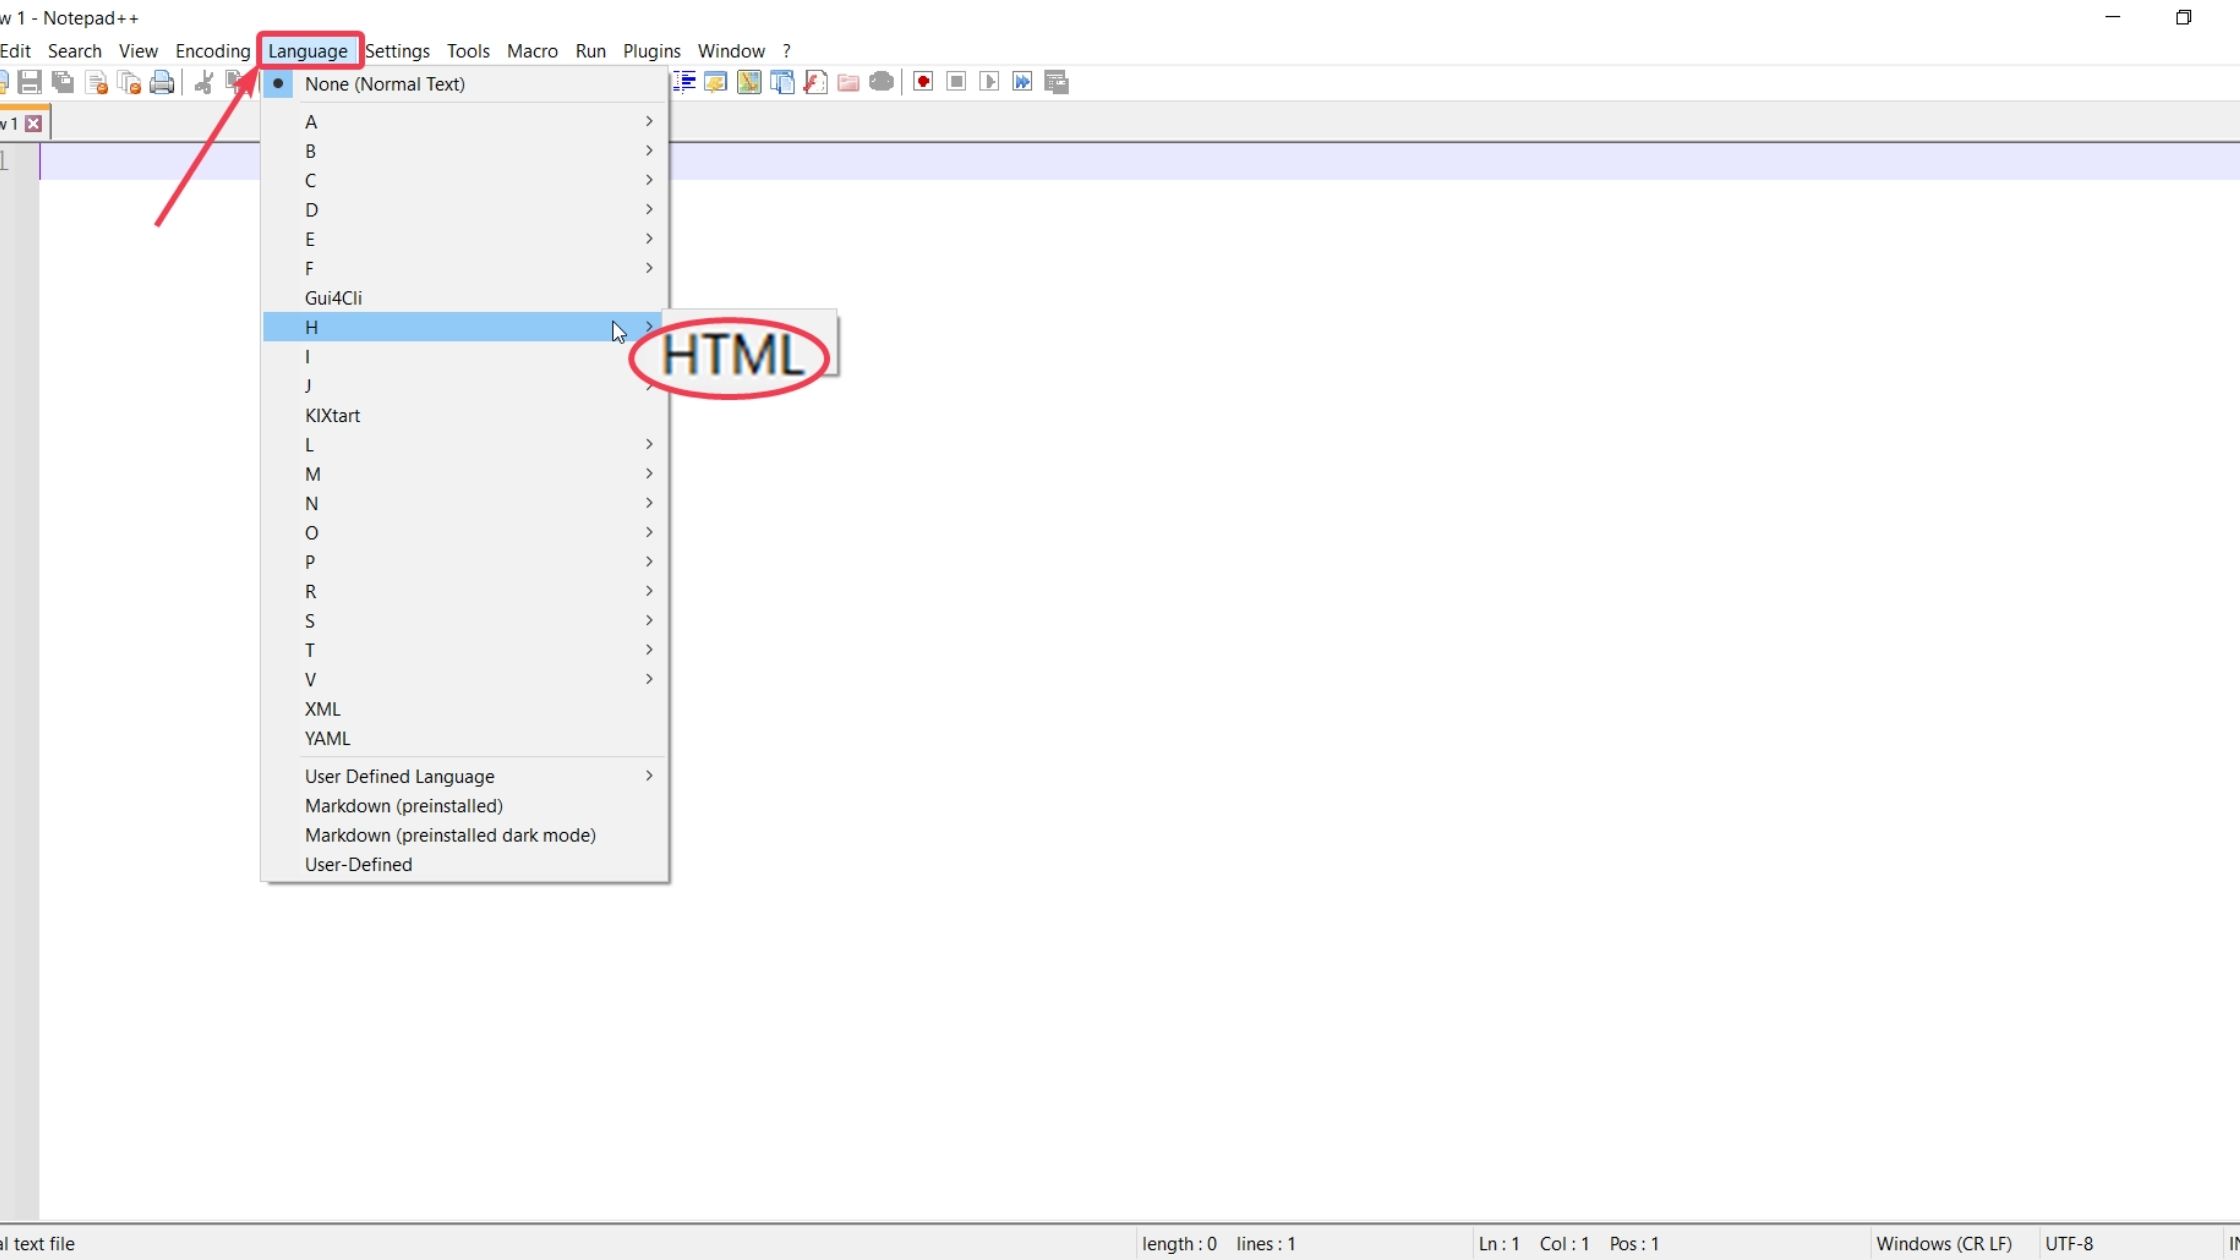Choose HTML from the H submenu
This screenshot has width=2240, height=1260.
click(733, 356)
